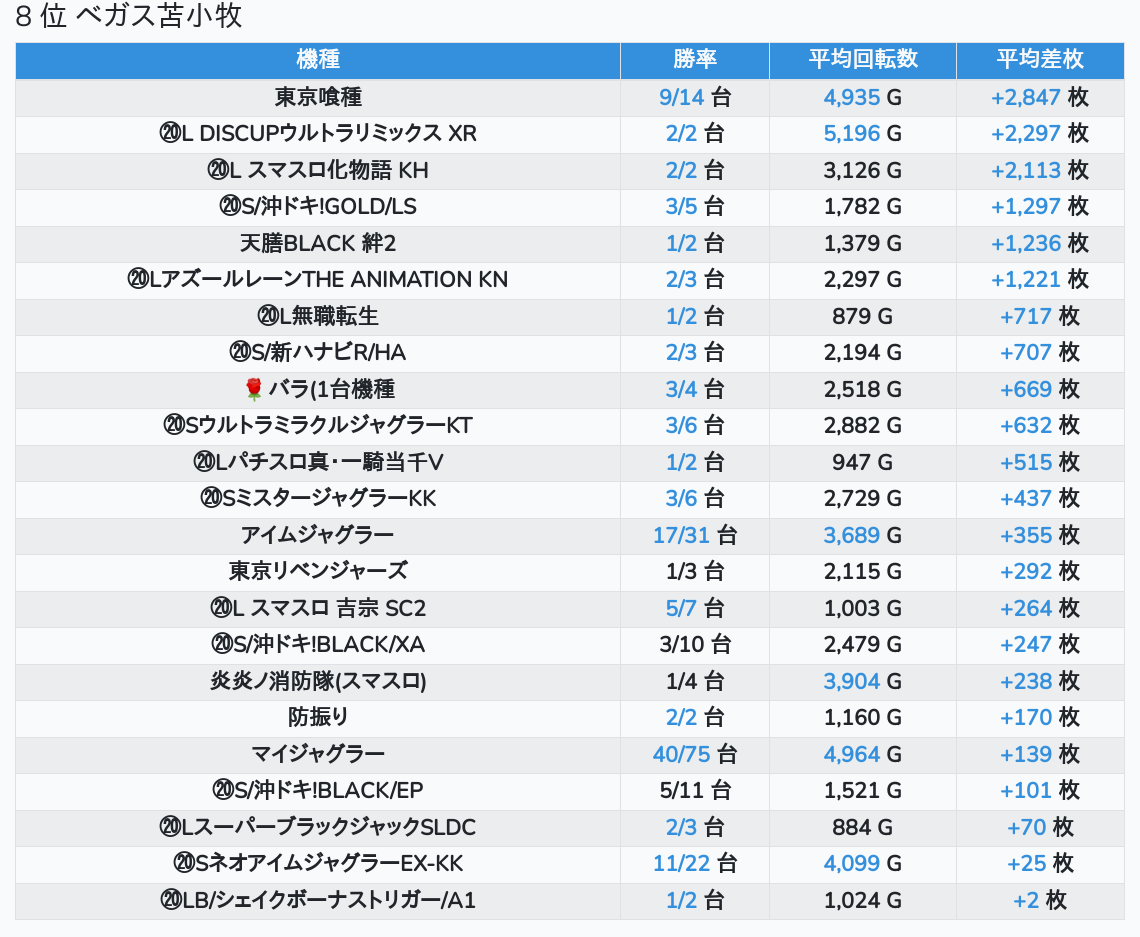The height and width of the screenshot is (937, 1140).
Task: Click the ⑳ symbol before L無職転生
Action: tap(267, 316)
